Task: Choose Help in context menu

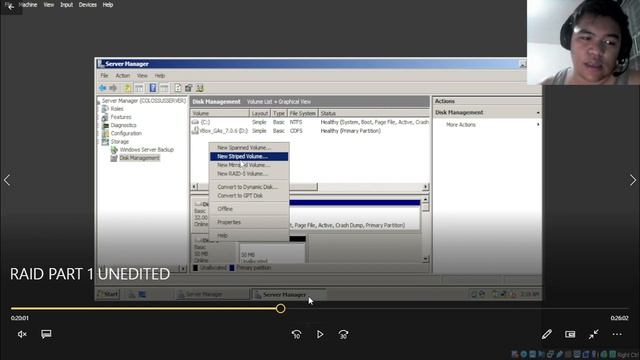Action: 249,236
